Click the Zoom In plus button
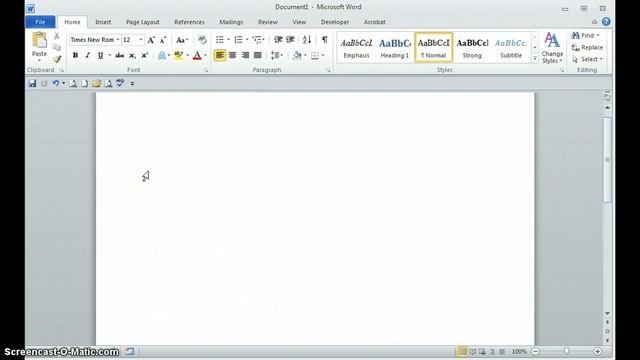Viewport: 640px width, 360px height. pyautogui.click(x=597, y=351)
